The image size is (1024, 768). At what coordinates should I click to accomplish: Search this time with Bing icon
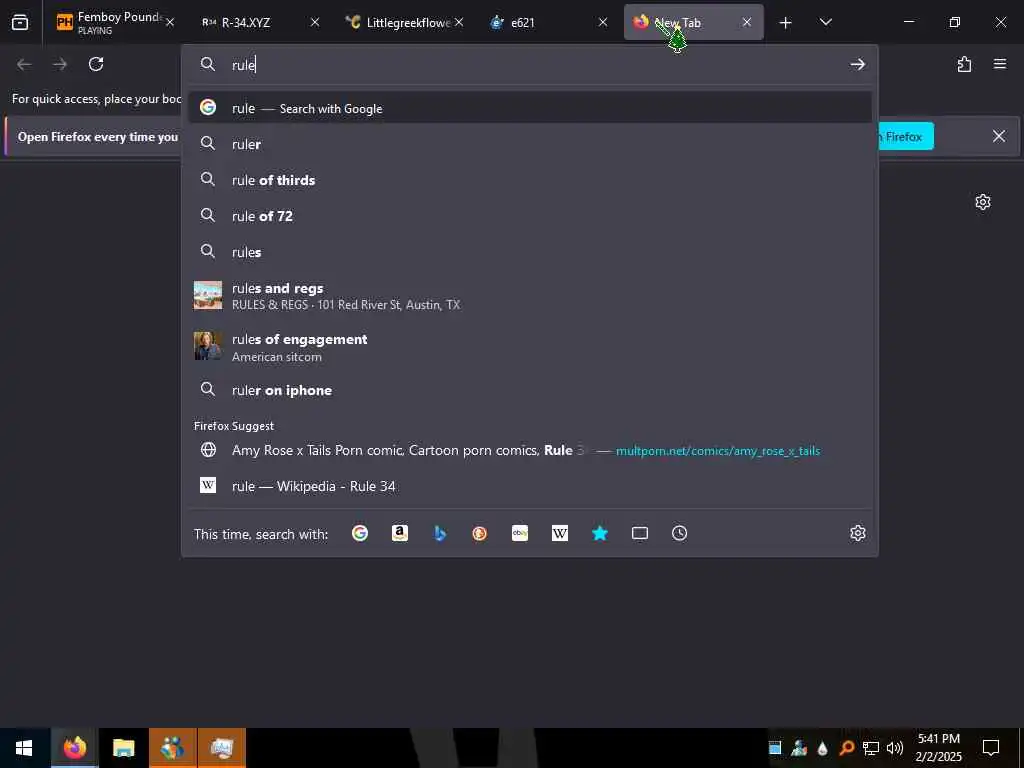(x=440, y=533)
